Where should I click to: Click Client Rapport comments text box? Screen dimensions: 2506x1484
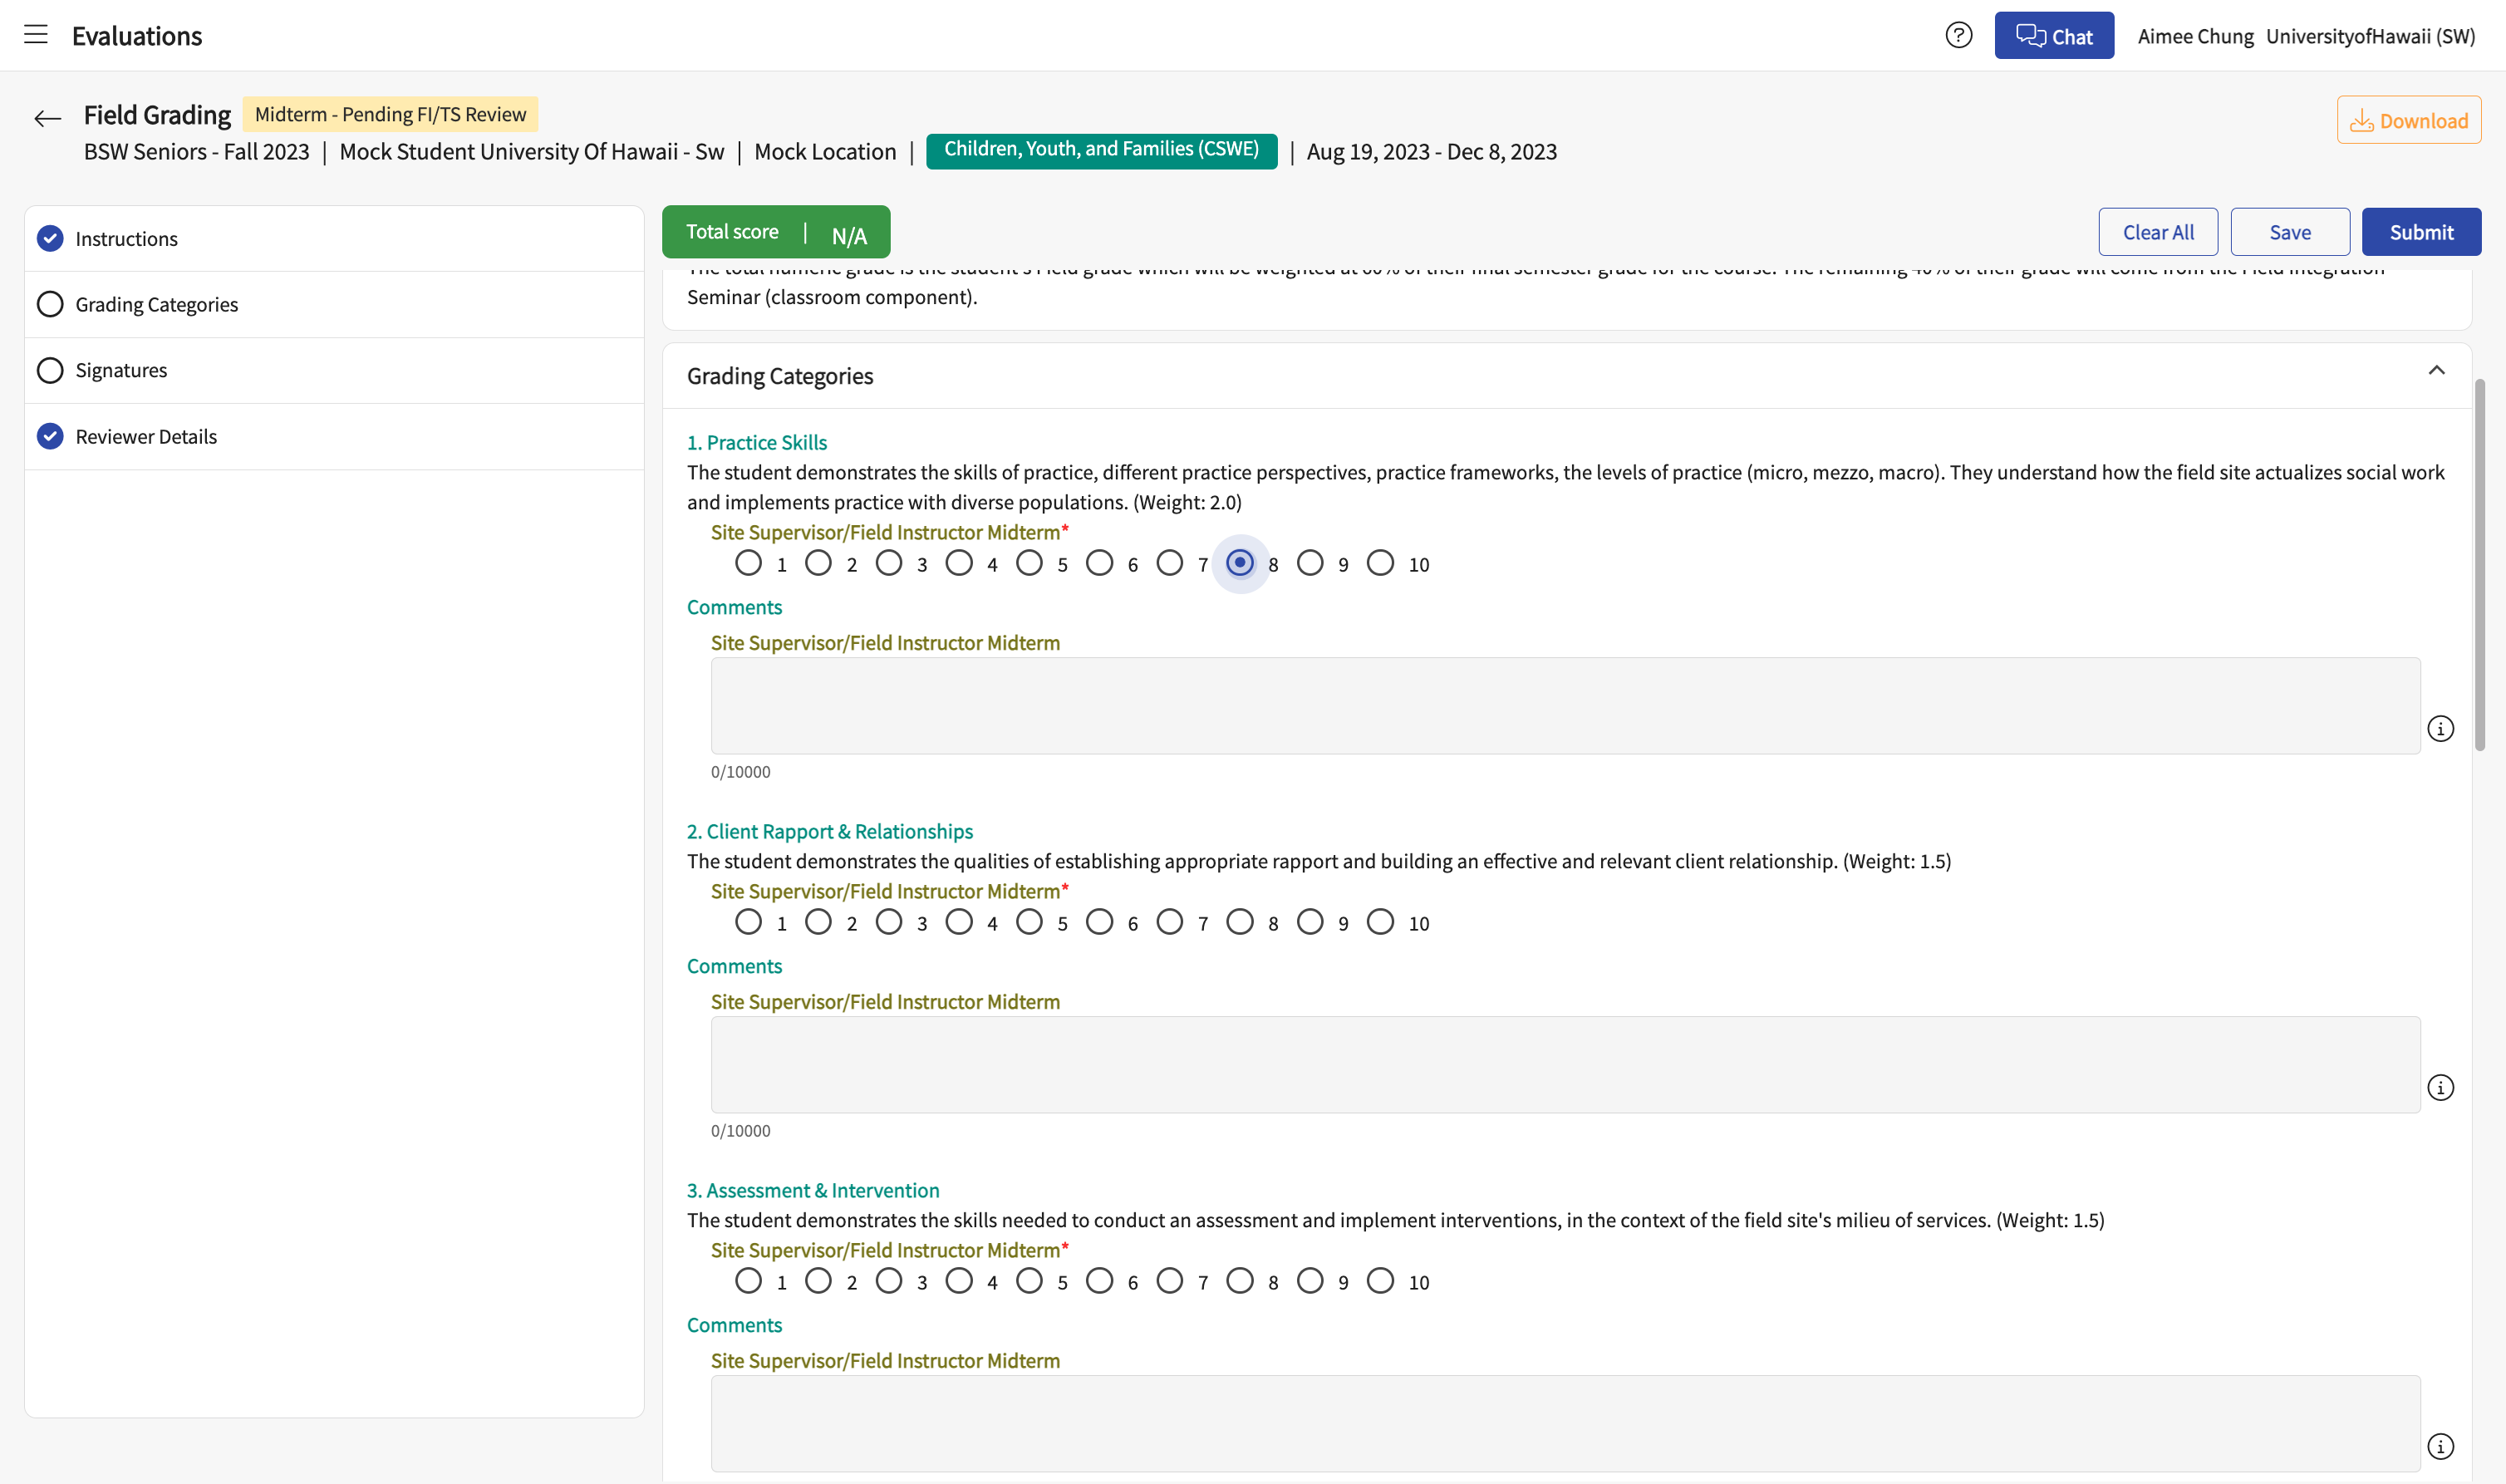coord(1565,1065)
